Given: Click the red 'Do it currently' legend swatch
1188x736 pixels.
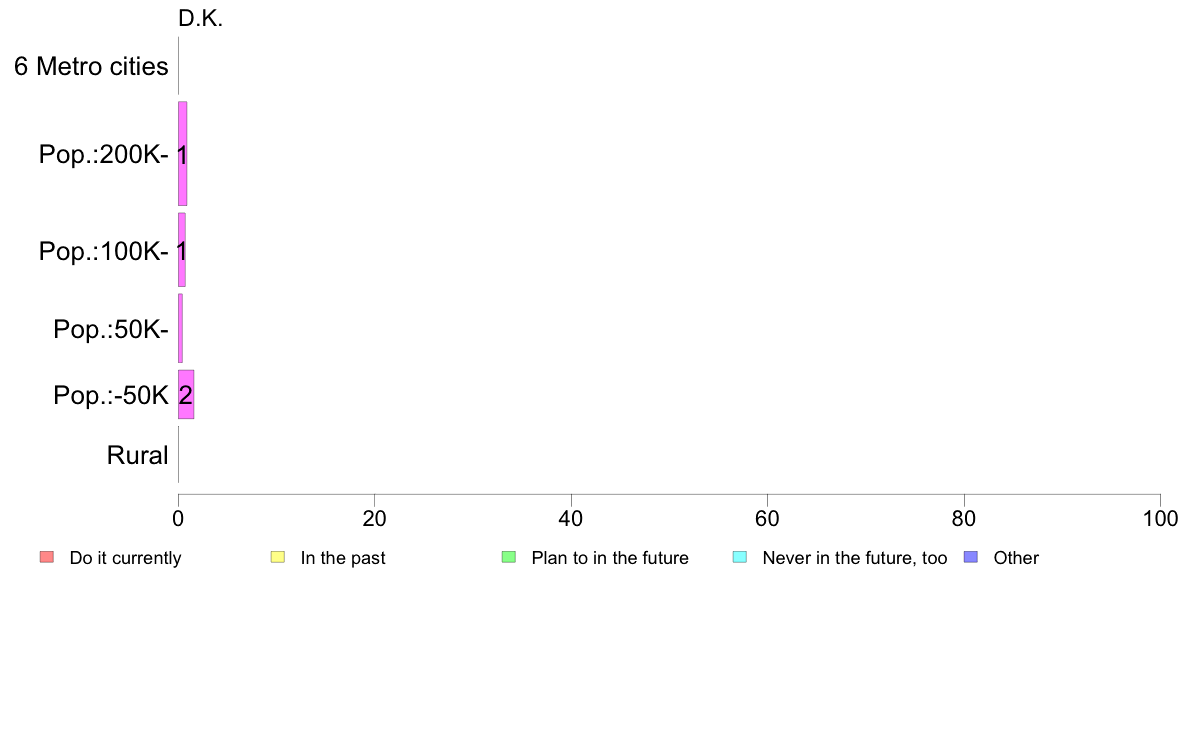Looking at the screenshot, I should 47,557.
